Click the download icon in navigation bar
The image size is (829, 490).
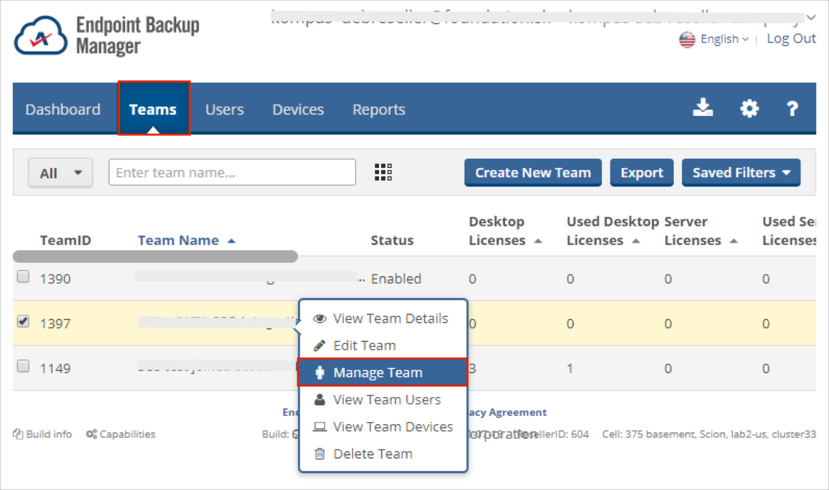(x=703, y=109)
